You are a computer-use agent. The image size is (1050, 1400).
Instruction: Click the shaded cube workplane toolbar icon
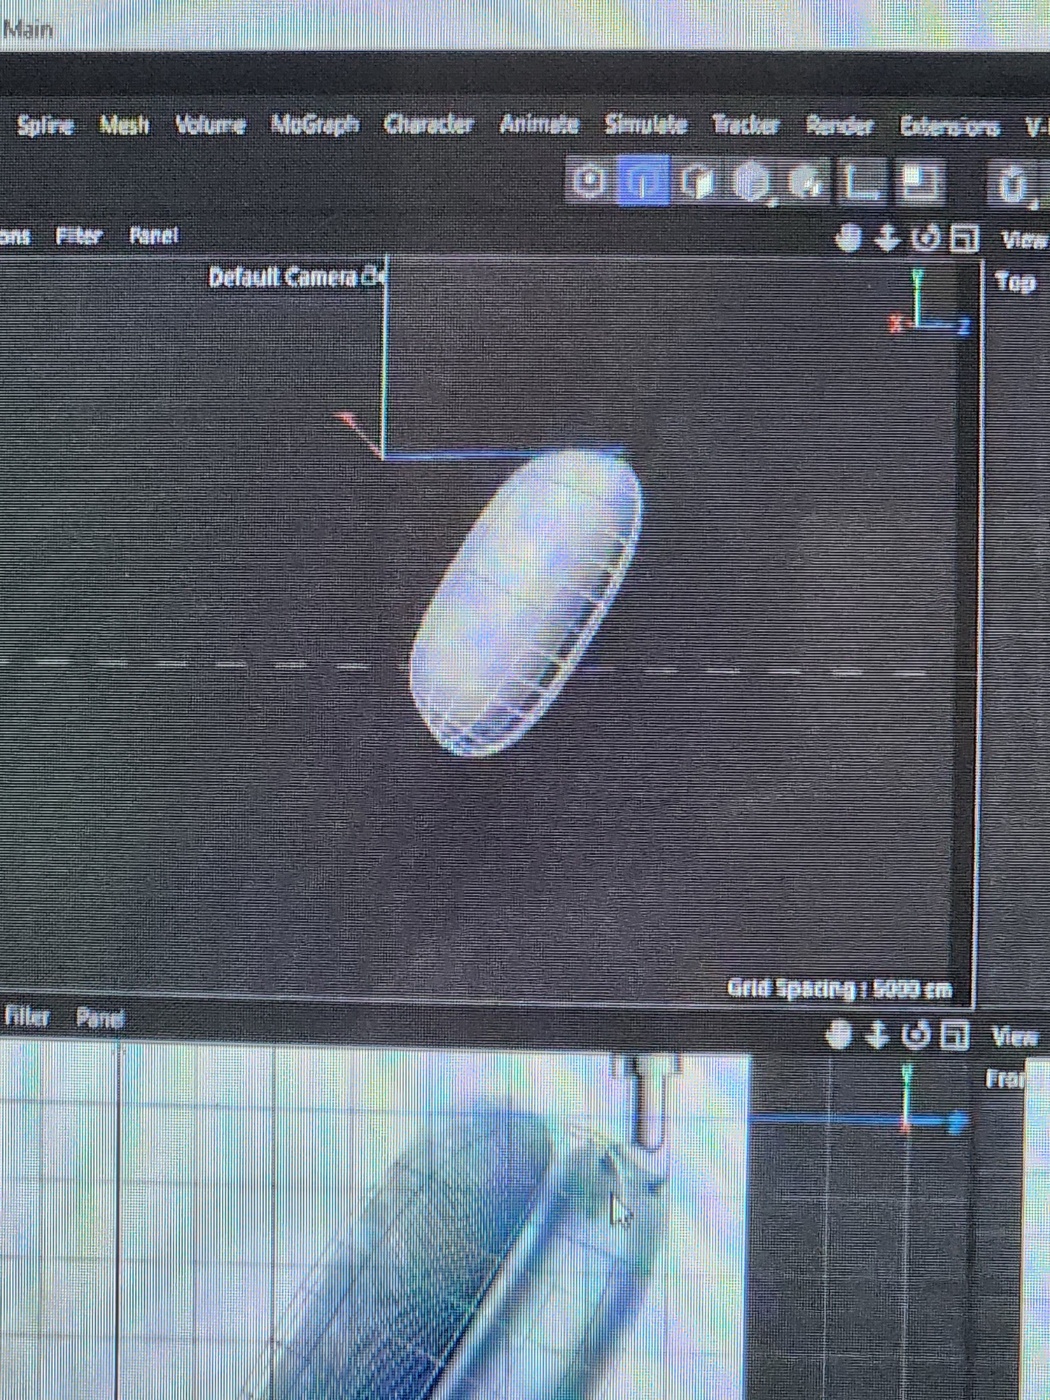697,181
